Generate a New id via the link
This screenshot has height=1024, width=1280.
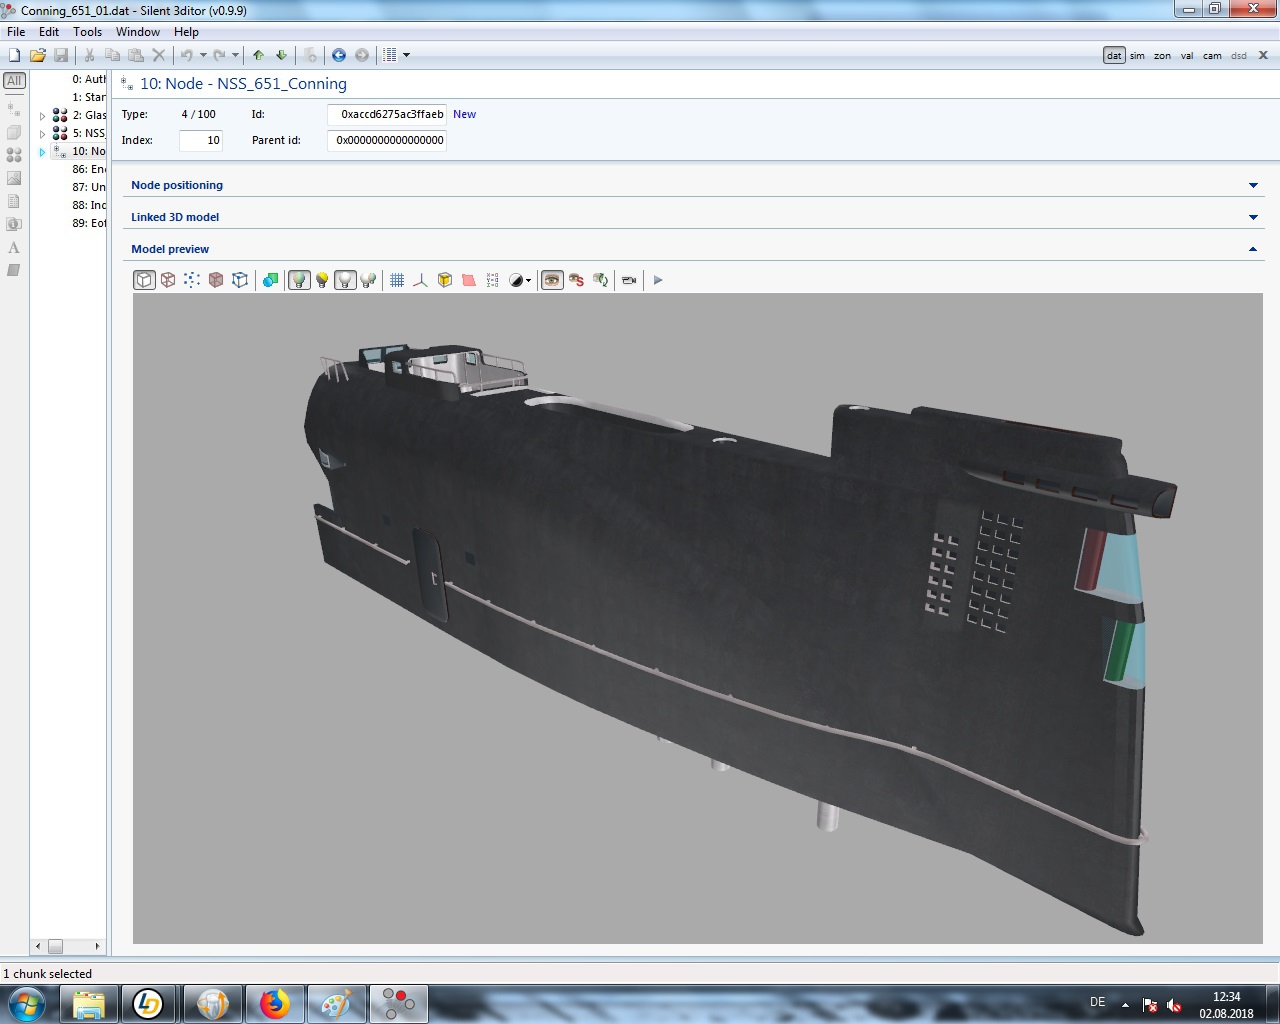click(464, 114)
